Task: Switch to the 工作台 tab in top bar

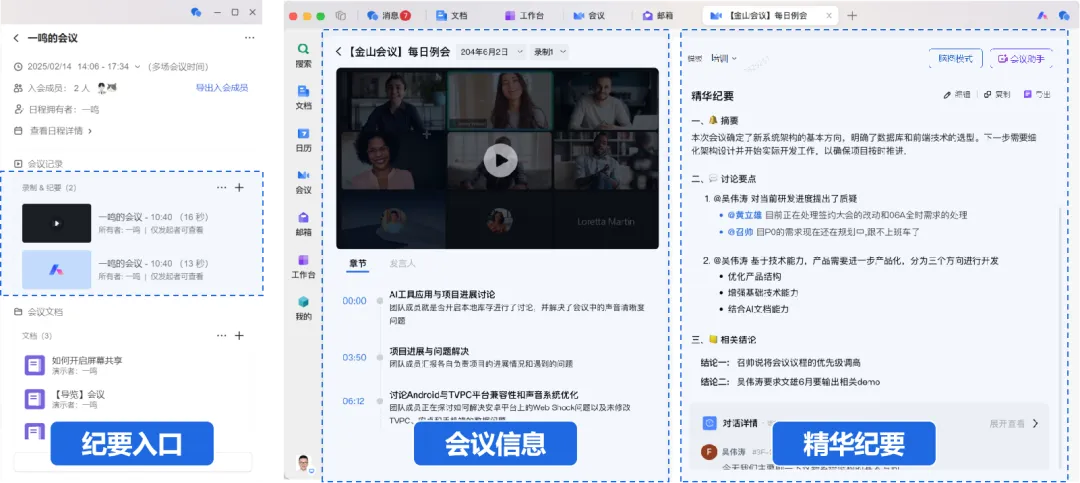Action: pyautogui.click(x=525, y=15)
